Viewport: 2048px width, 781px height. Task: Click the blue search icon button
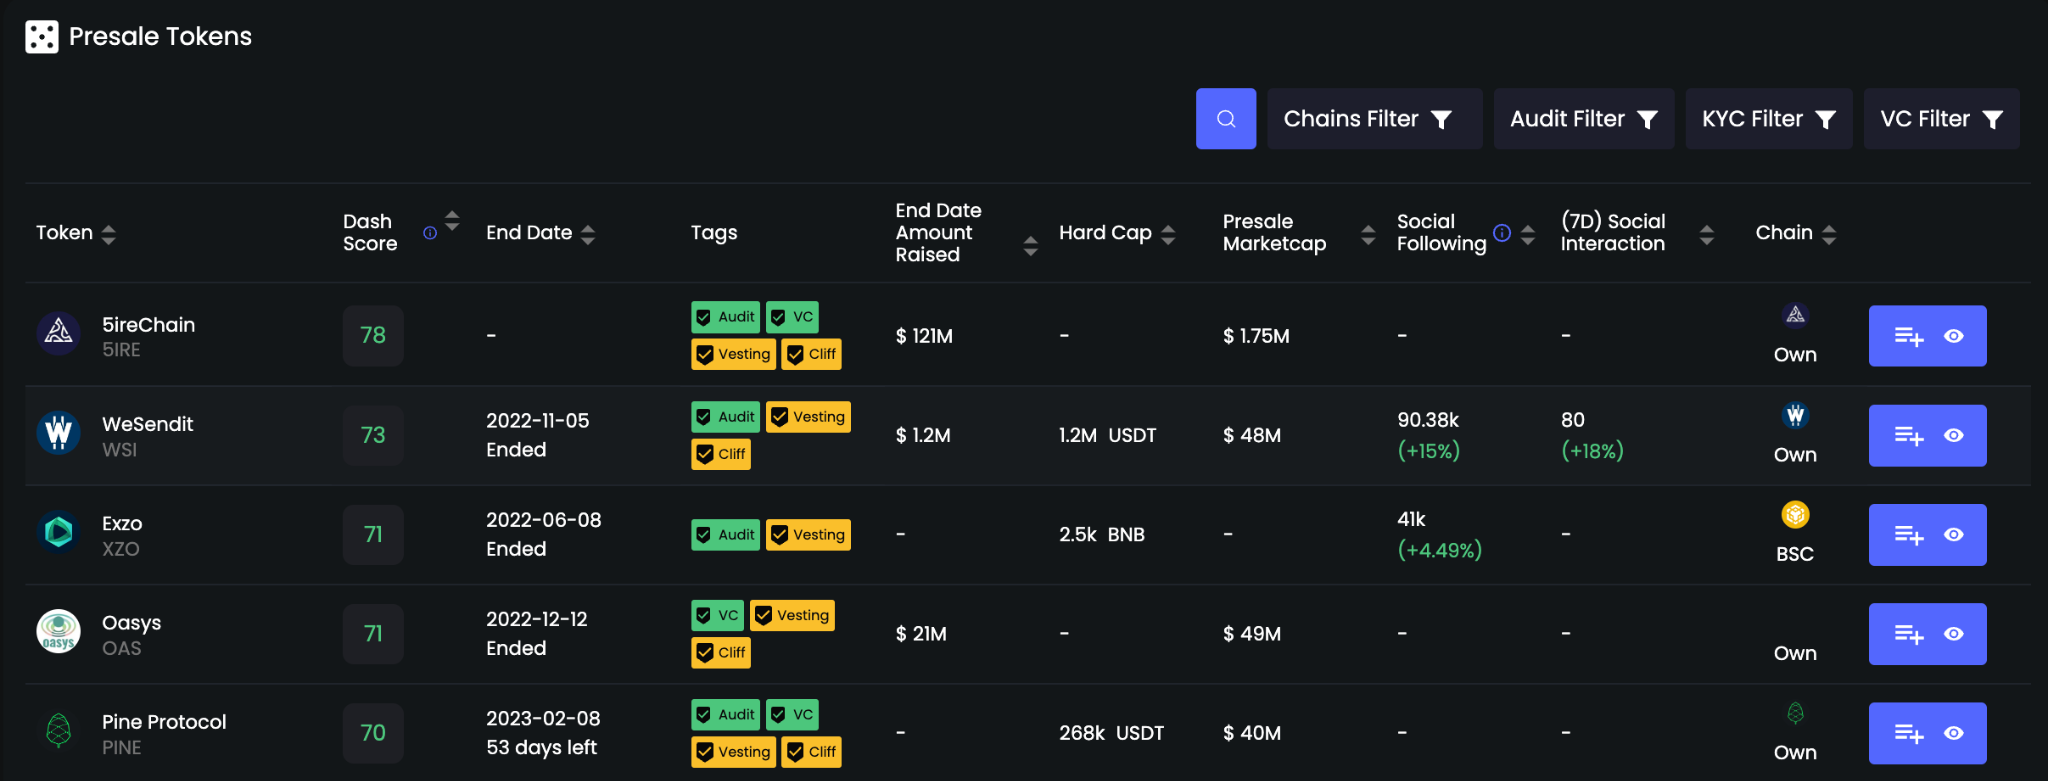click(x=1225, y=119)
